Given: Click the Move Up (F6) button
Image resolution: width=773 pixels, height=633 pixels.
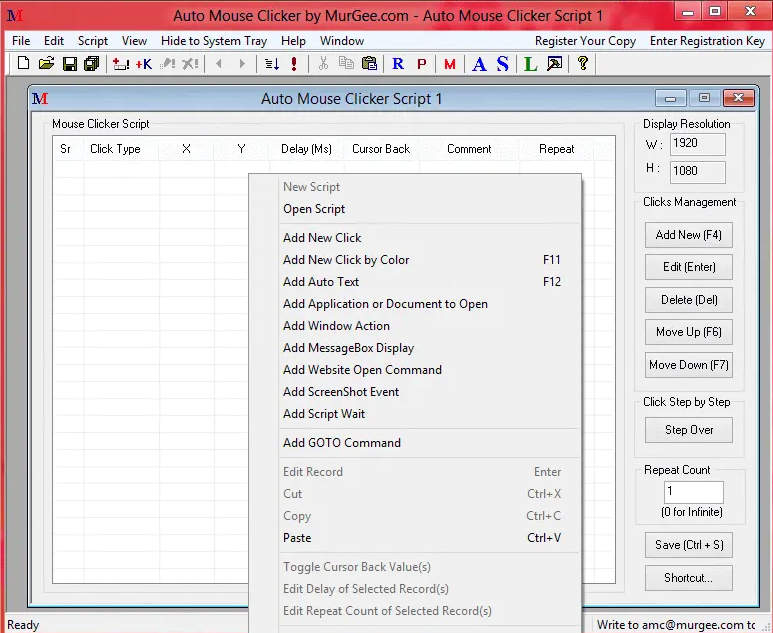Looking at the screenshot, I should [x=689, y=332].
